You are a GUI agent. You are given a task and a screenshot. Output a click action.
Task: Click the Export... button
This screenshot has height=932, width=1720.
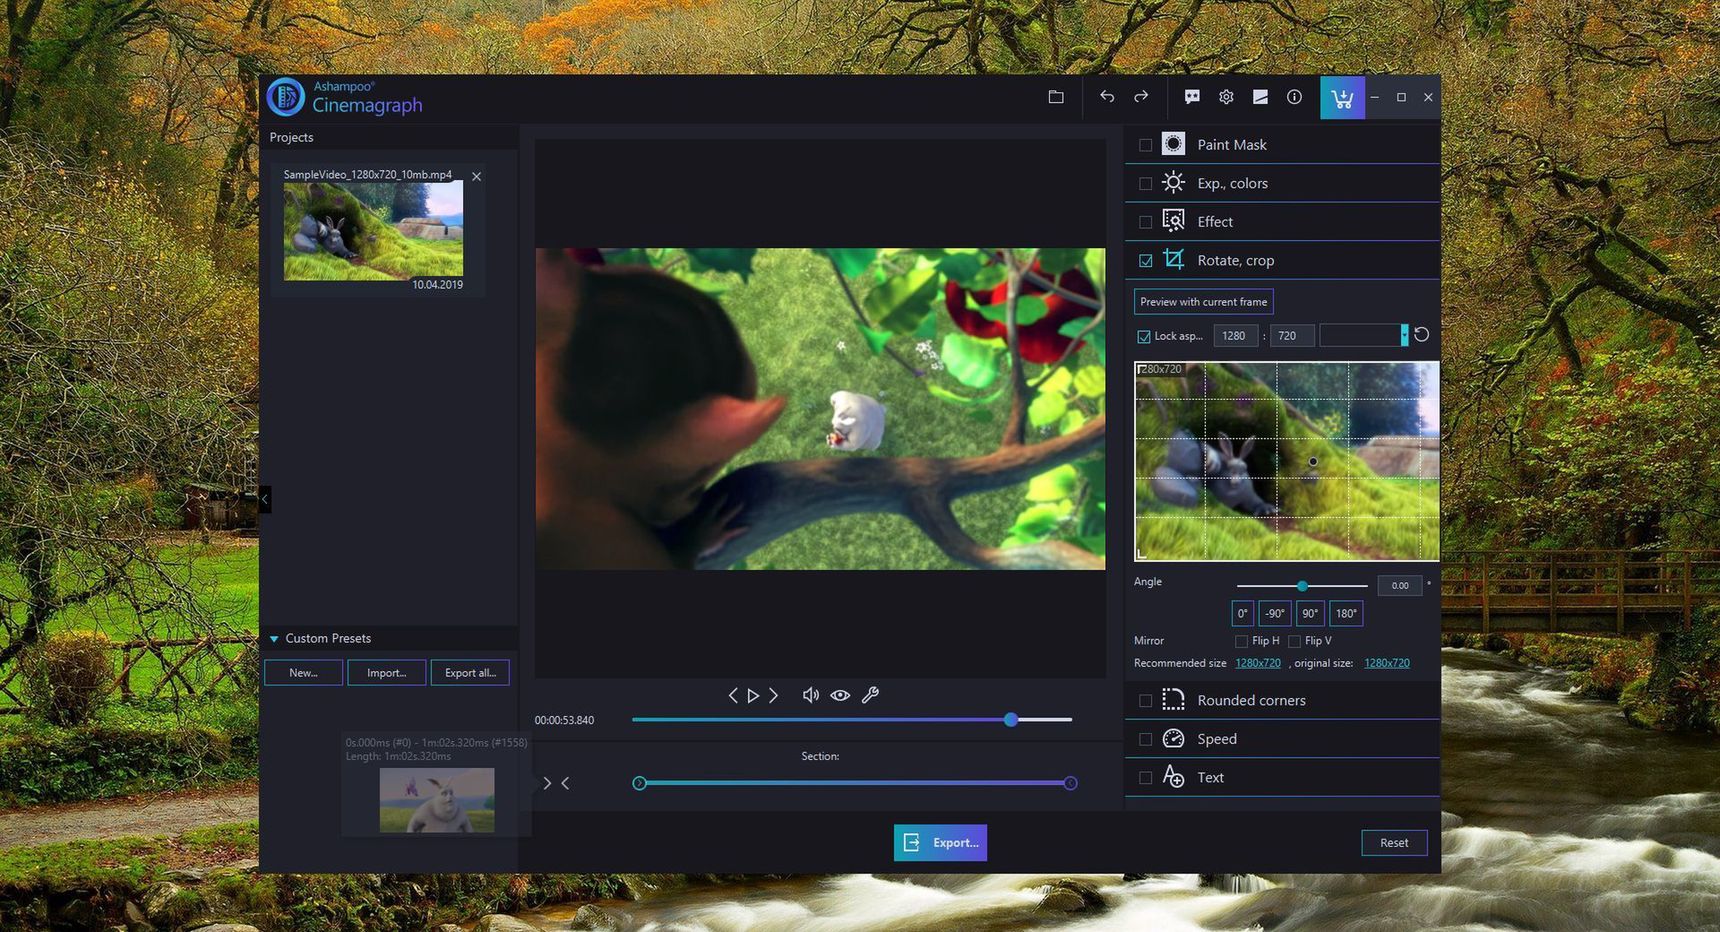(940, 843)
